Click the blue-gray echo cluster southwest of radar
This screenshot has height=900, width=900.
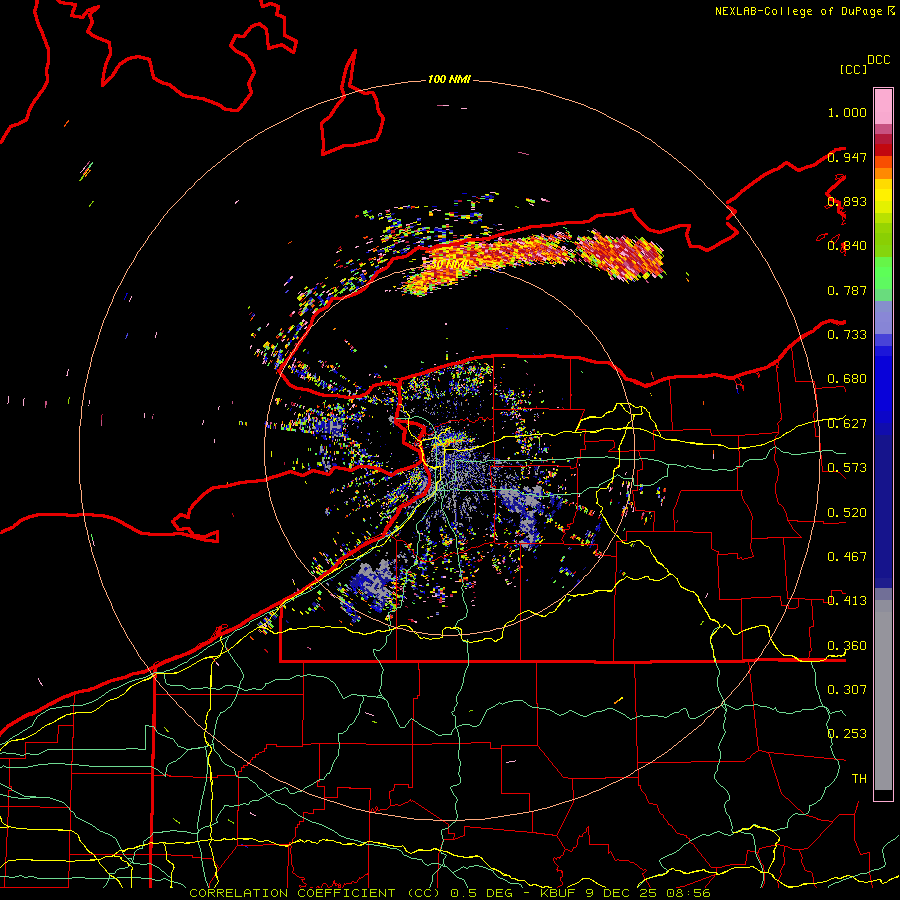pos(373,585)
